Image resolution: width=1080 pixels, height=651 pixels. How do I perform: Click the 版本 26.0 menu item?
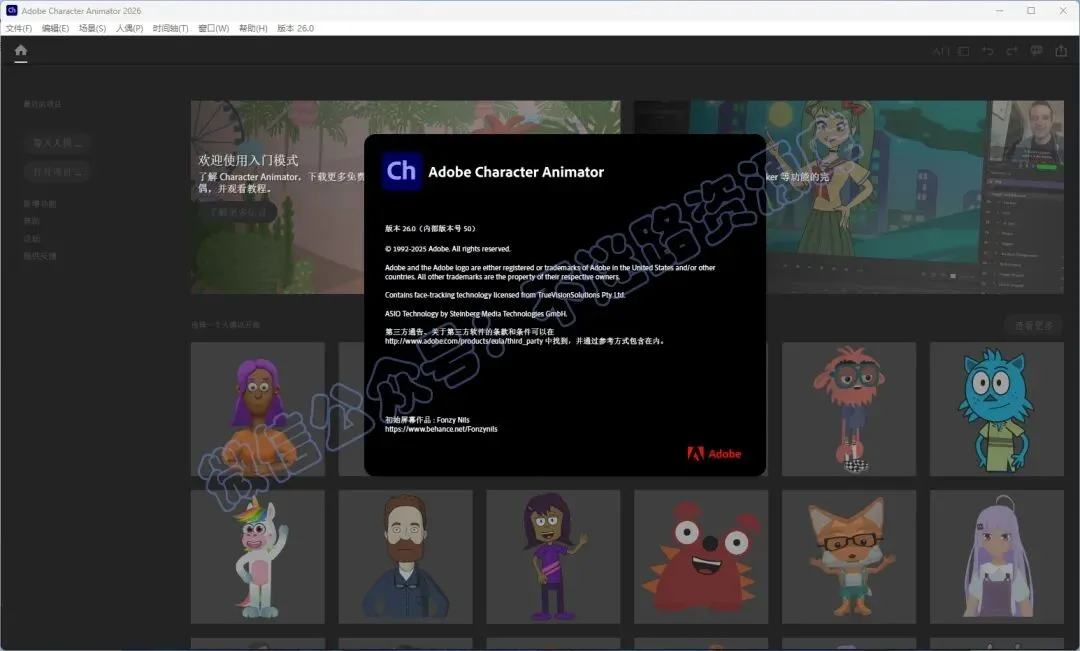pyautogui.click(x=295, y=28)
